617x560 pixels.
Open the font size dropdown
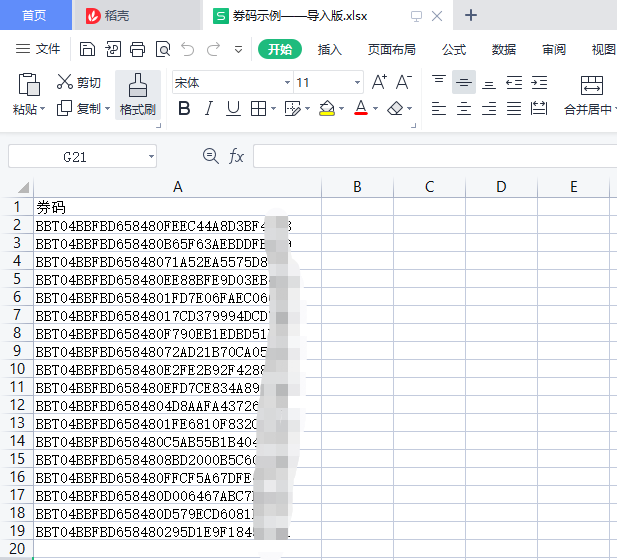pos(357,83)
